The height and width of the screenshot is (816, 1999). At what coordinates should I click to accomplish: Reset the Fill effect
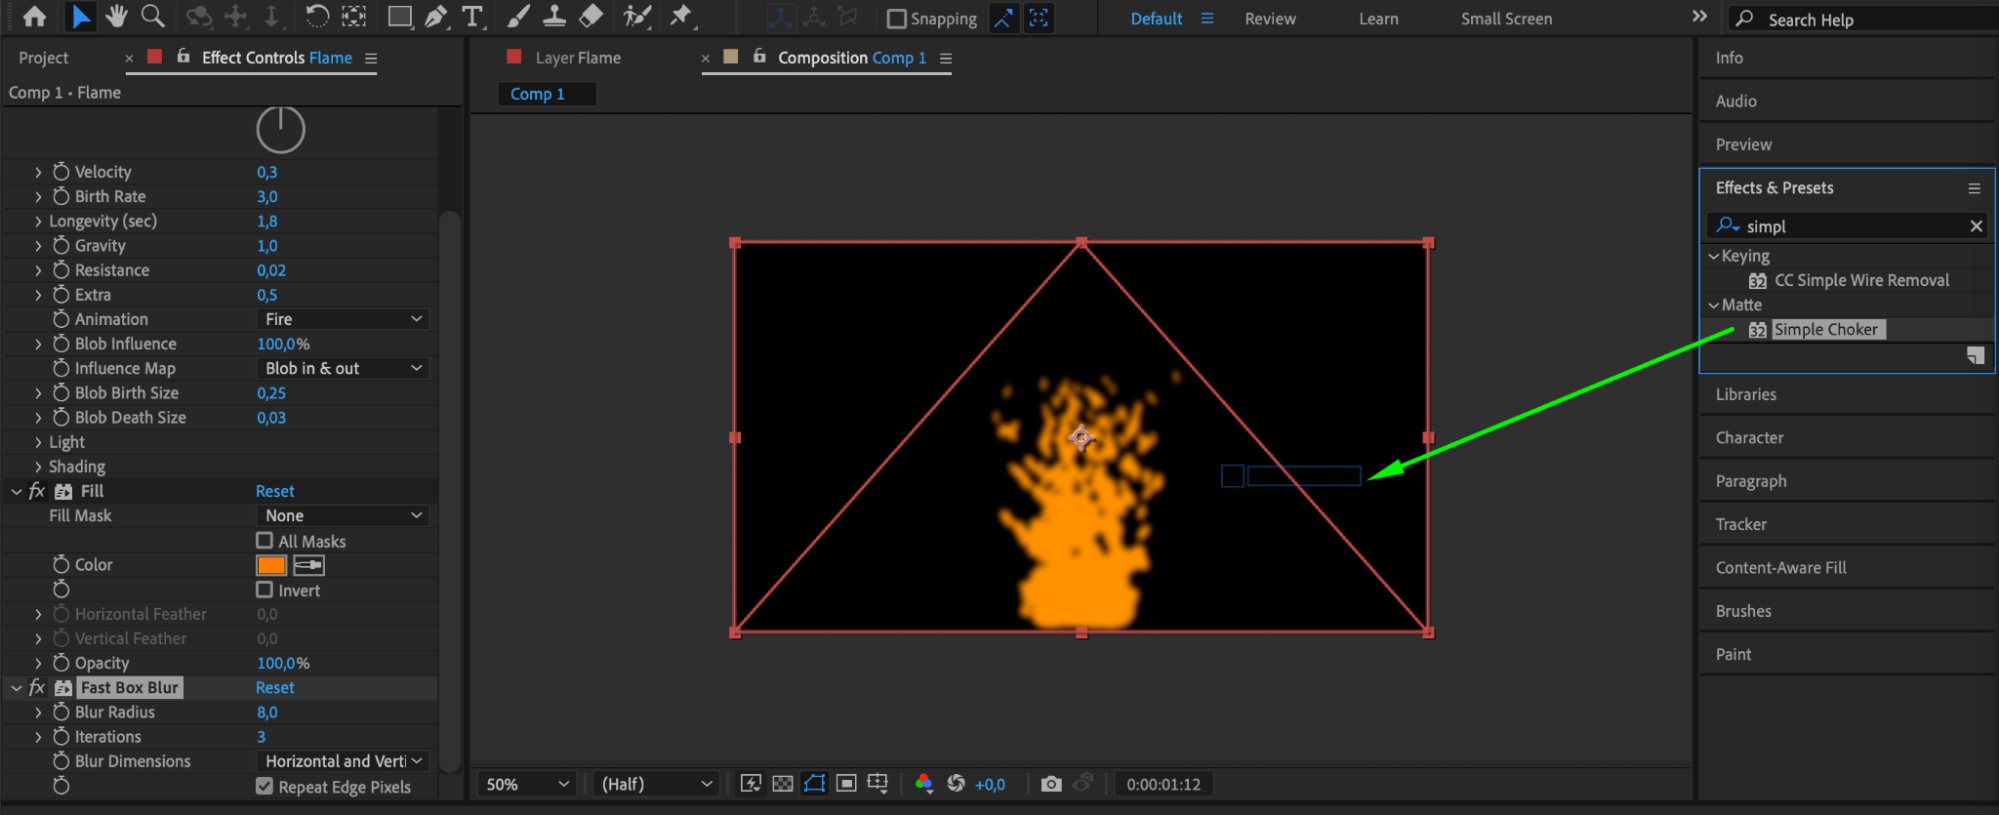274,491
